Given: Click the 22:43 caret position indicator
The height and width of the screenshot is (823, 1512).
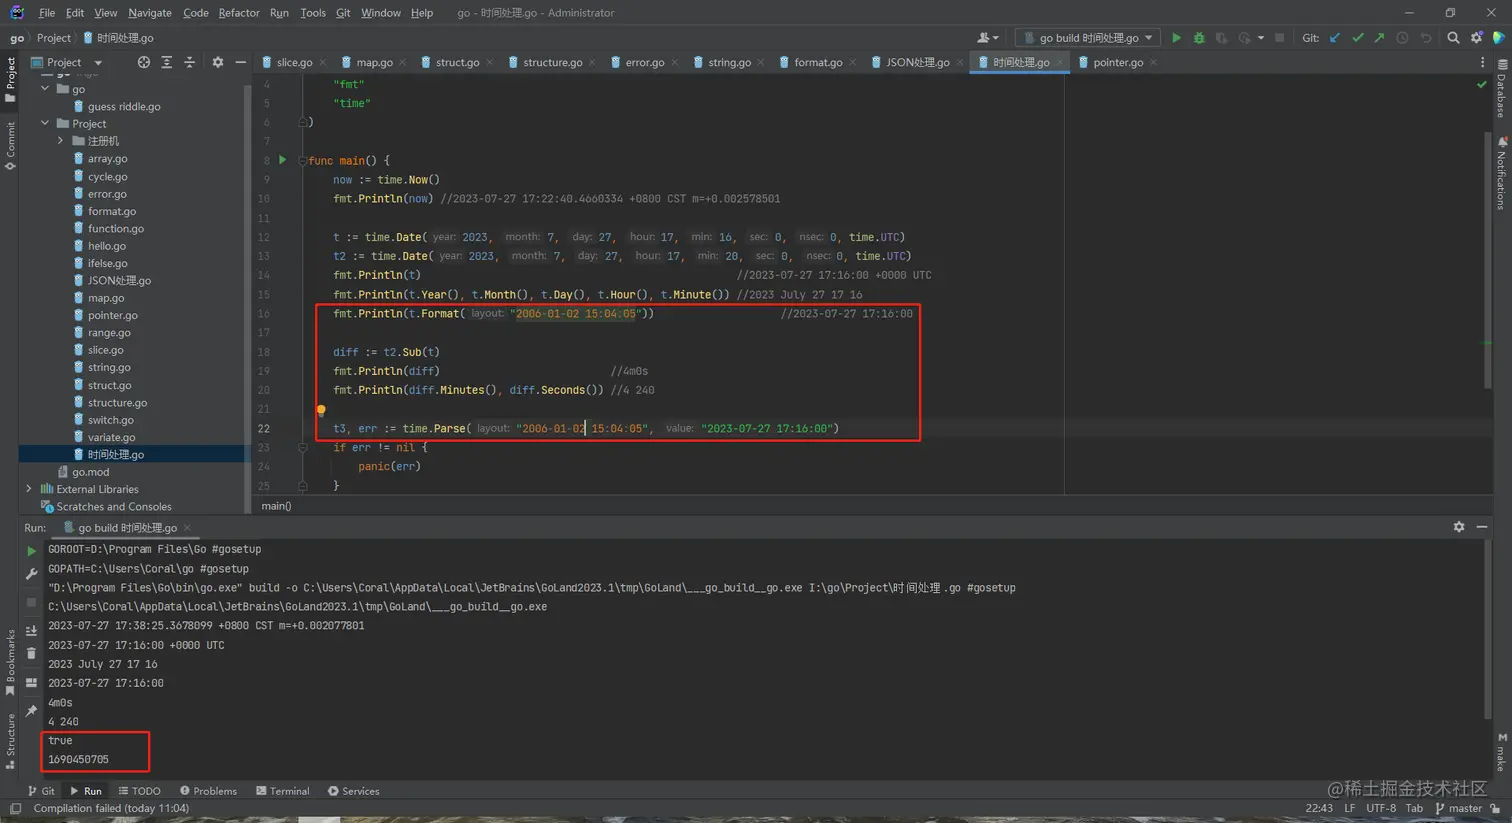Looking at the screenshot, I should point(1319,808).
